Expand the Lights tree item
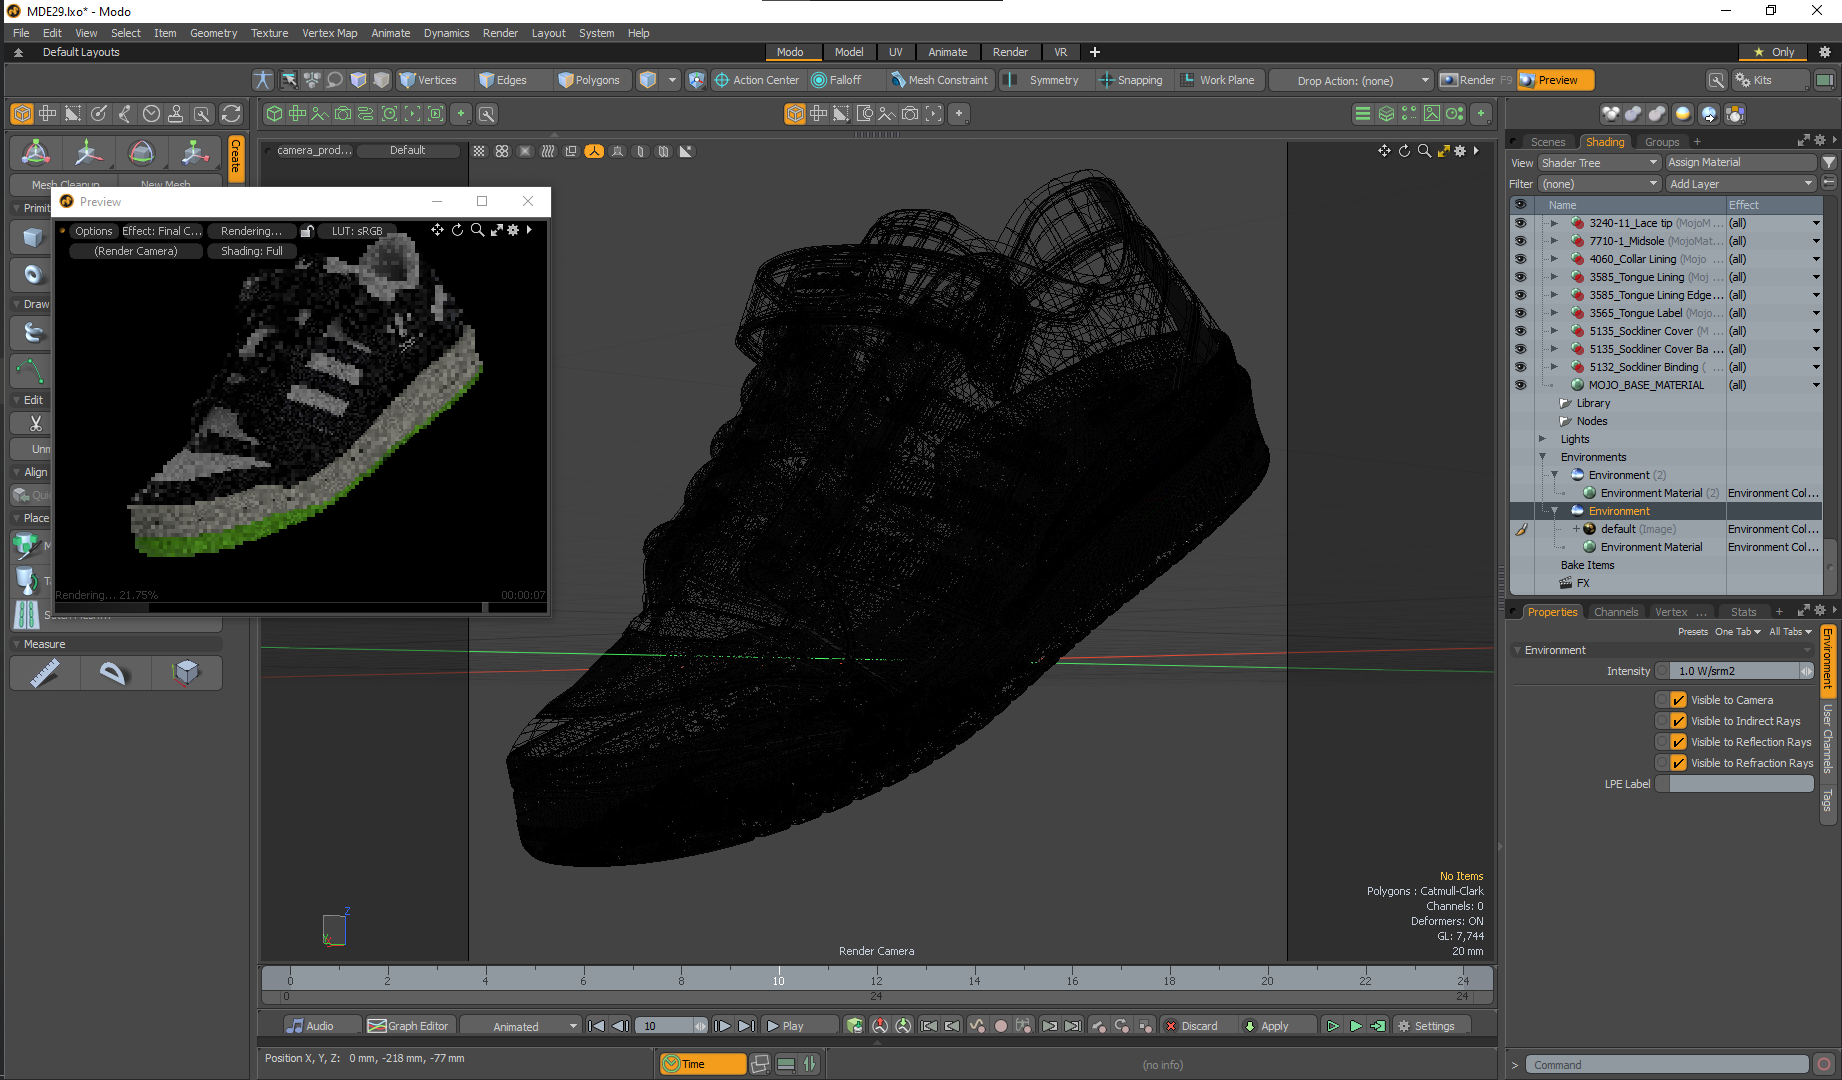Screen dimensions: 1842x1080 click(x=1542, y=439)
